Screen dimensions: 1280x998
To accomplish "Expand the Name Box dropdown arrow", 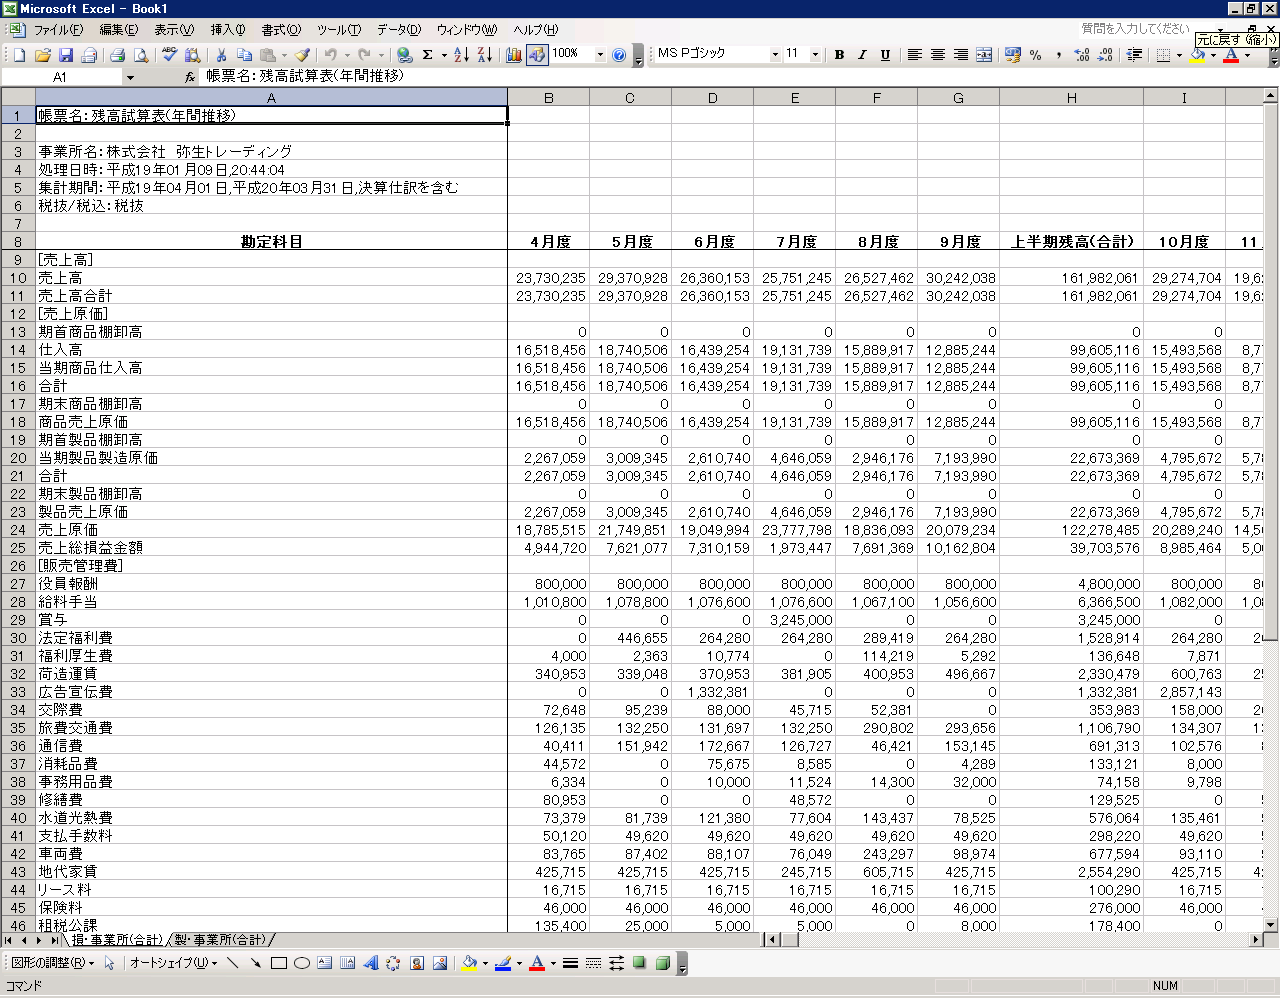I will [130, 77].
